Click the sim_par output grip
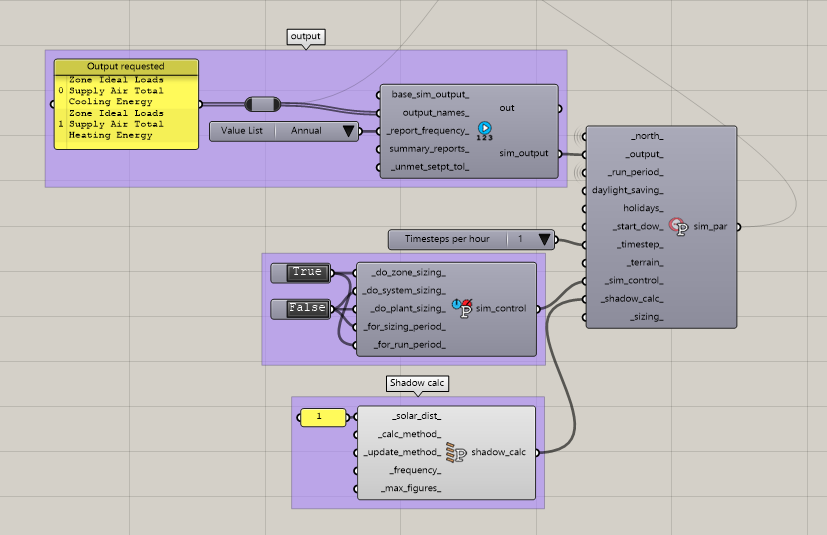 (x=740, y=227)
